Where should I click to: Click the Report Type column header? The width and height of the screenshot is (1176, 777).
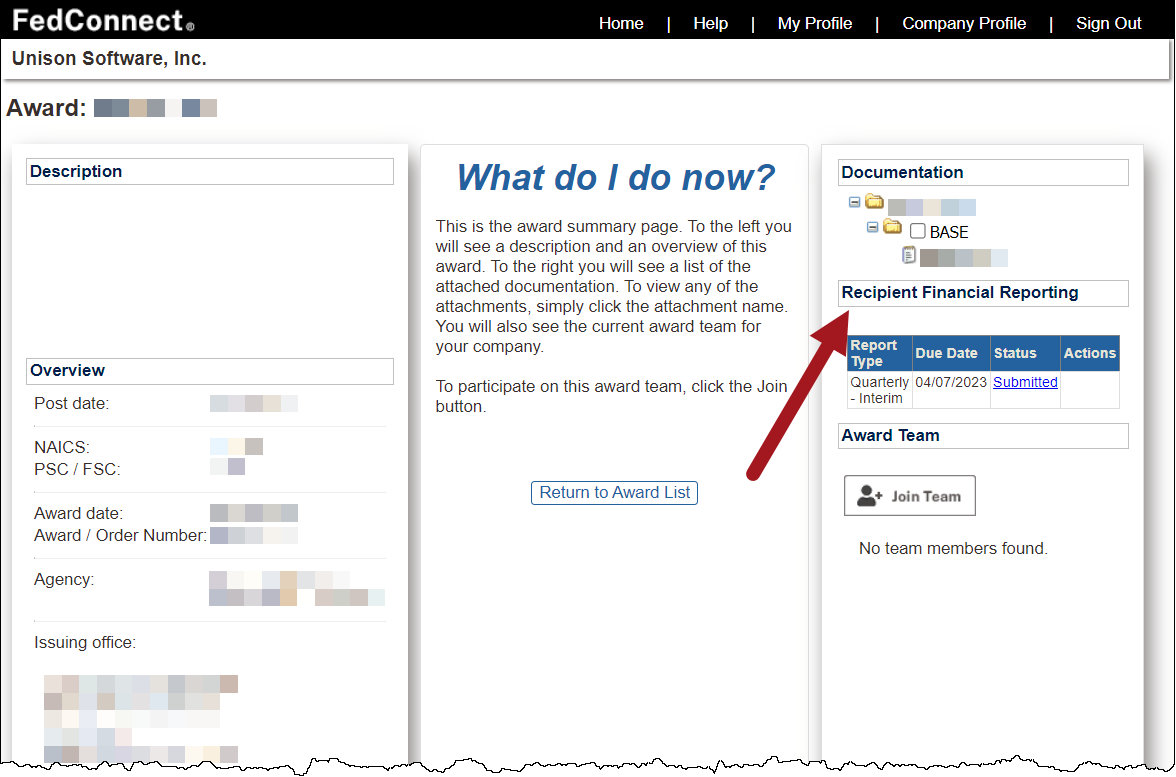coord(874,353)
